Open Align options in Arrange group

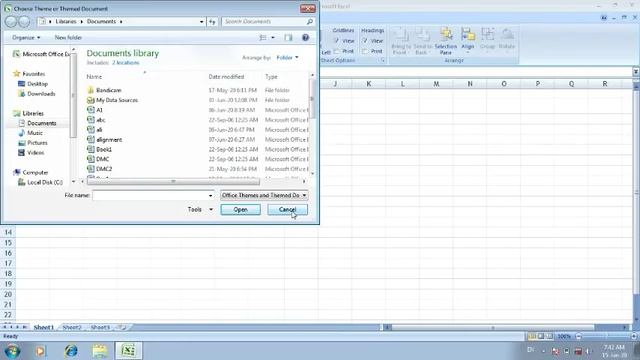[468, 40]
